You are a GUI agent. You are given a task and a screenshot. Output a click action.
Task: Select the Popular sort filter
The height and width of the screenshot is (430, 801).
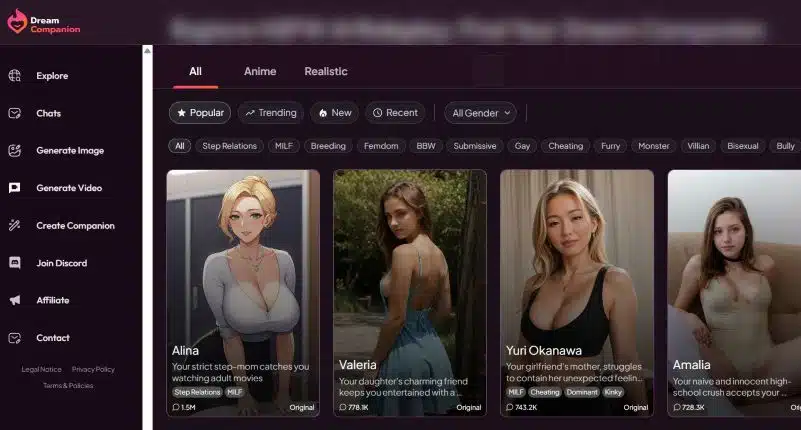point(200,113)
